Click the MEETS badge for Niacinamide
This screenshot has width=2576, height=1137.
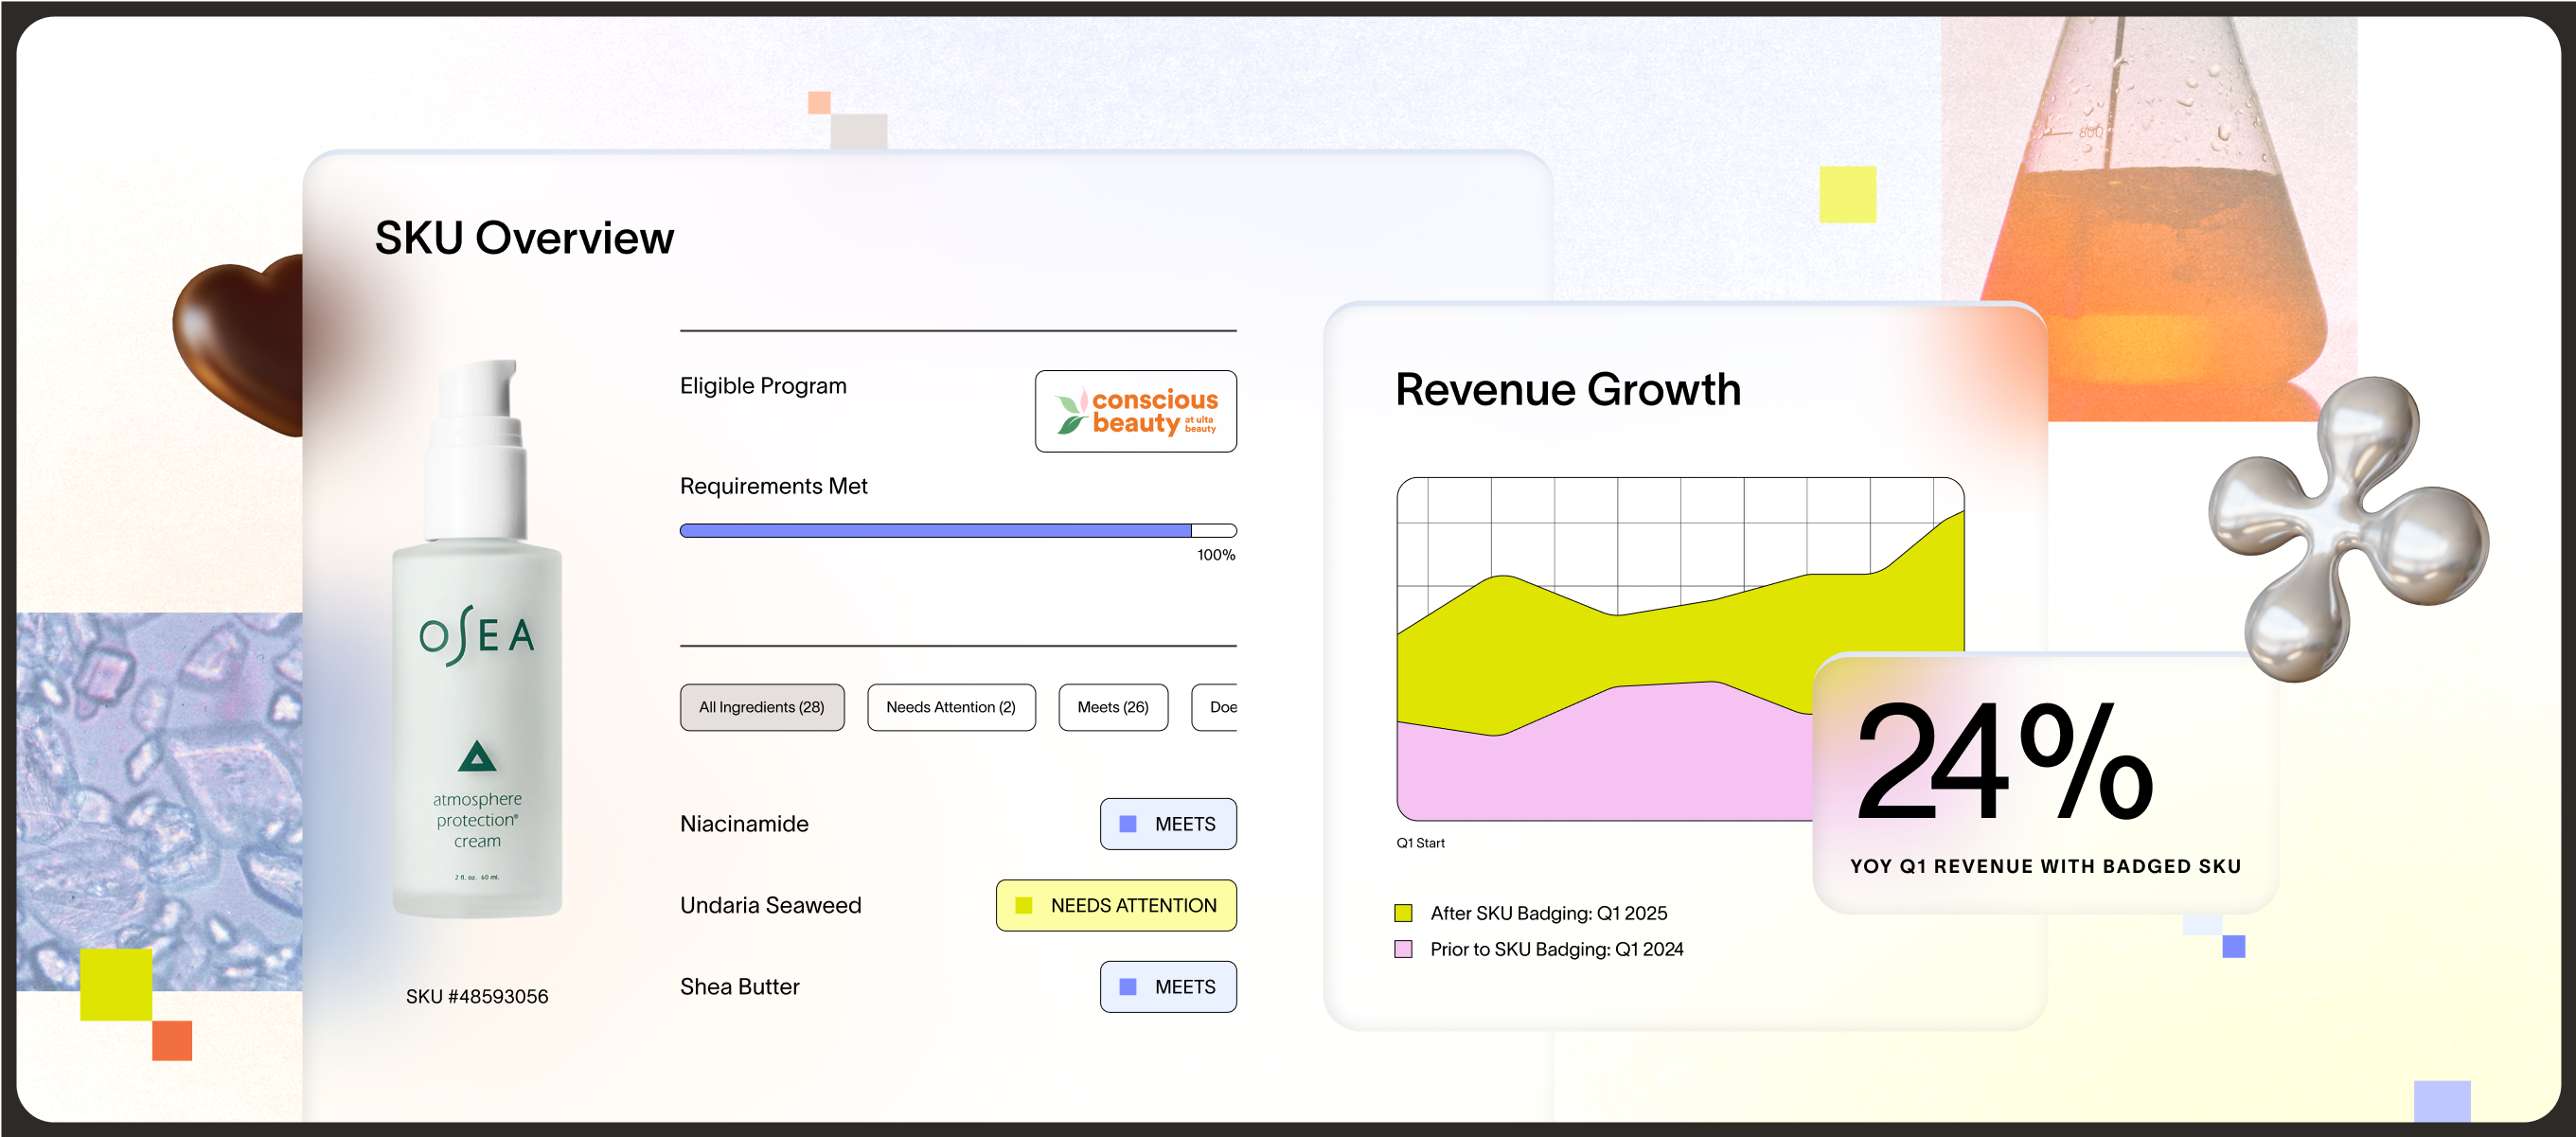coord(1168,824)
